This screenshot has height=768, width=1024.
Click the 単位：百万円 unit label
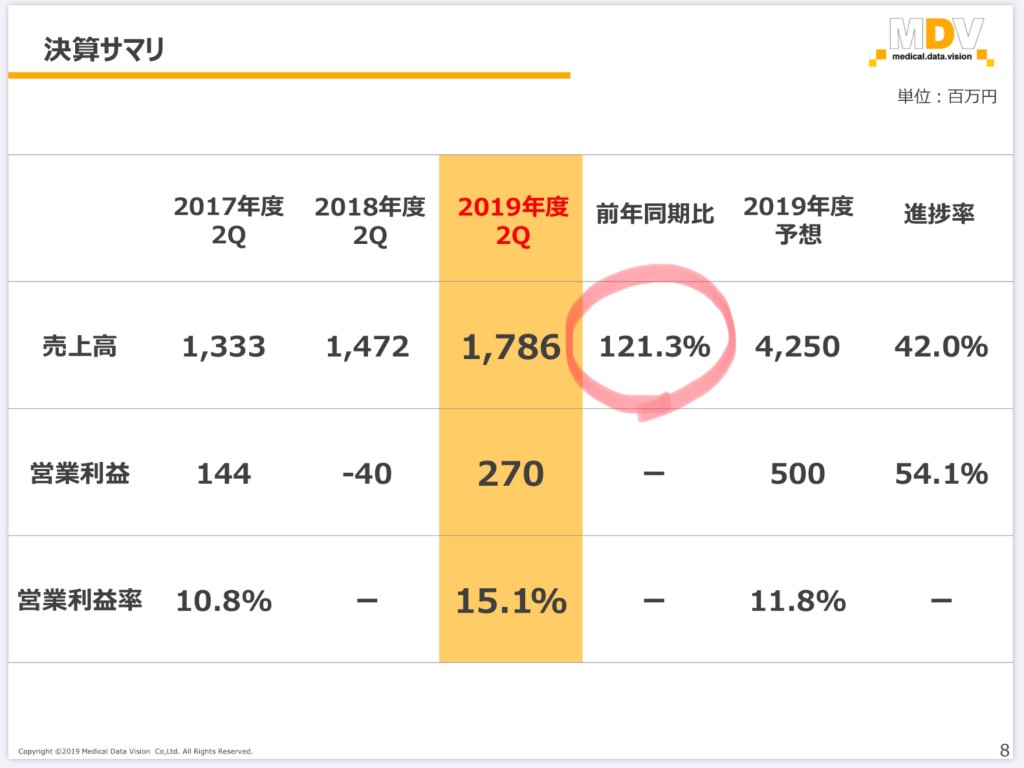click(x=947, y=97)
